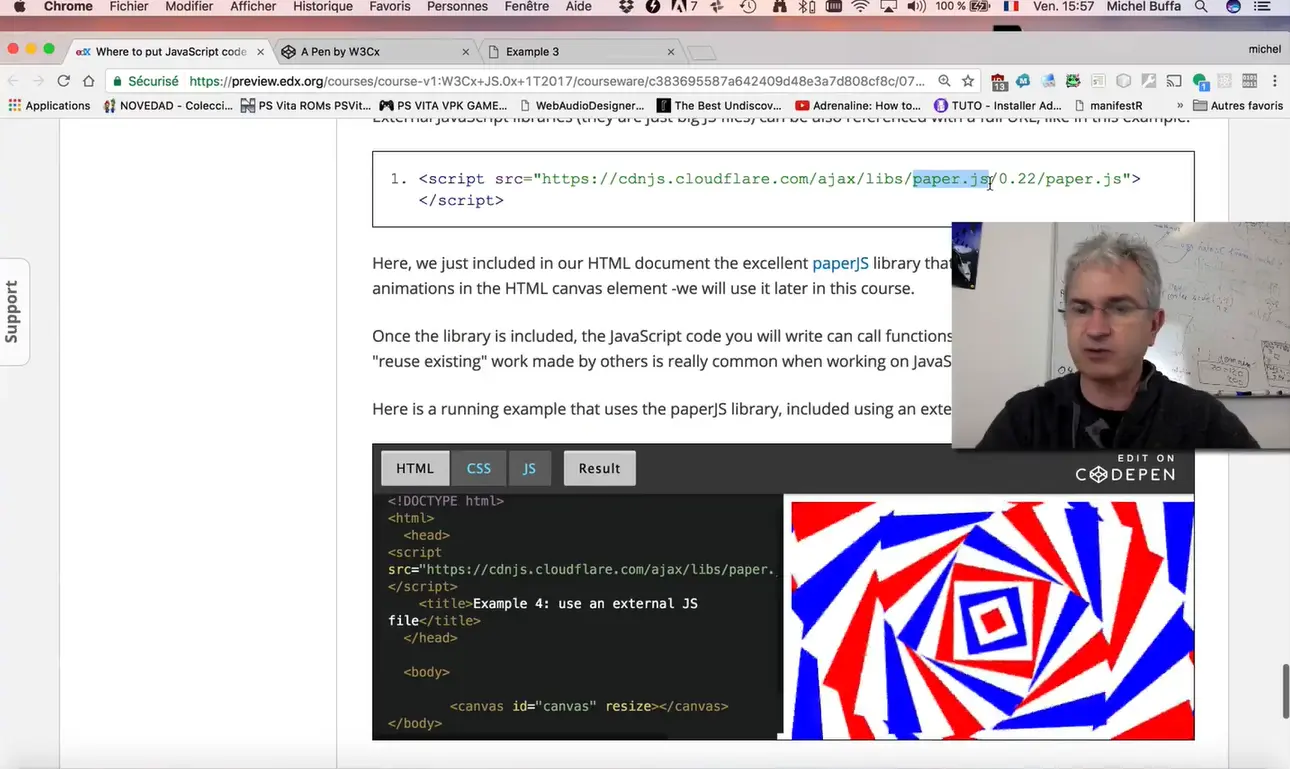Close the 'Example 3' tab
The image size is (1290, 769).
tap(671, 52)
